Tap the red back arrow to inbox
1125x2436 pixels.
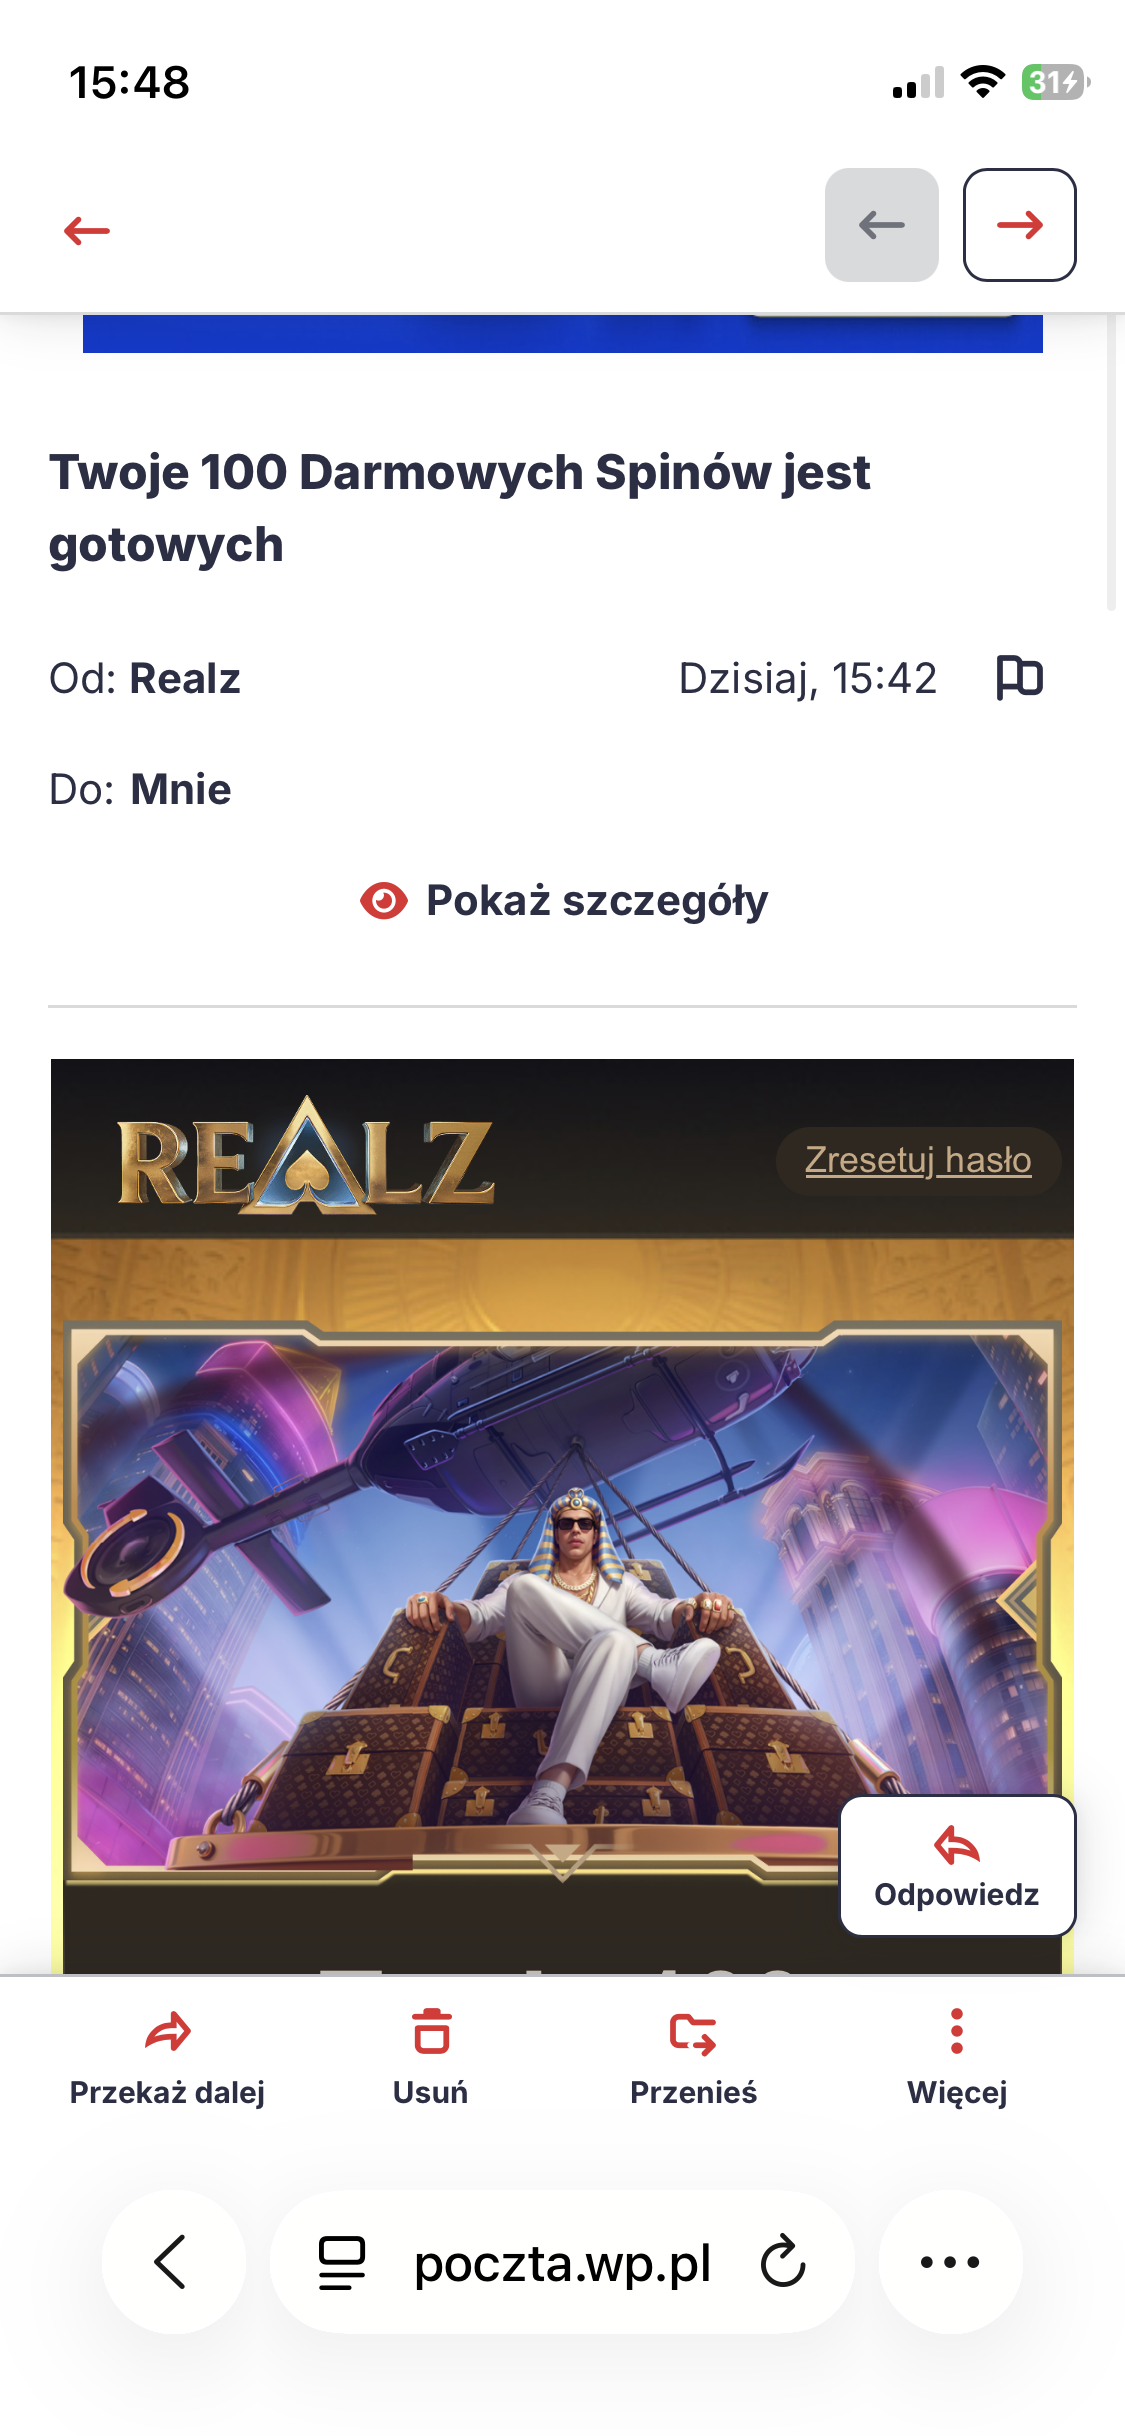click(87, 231)
